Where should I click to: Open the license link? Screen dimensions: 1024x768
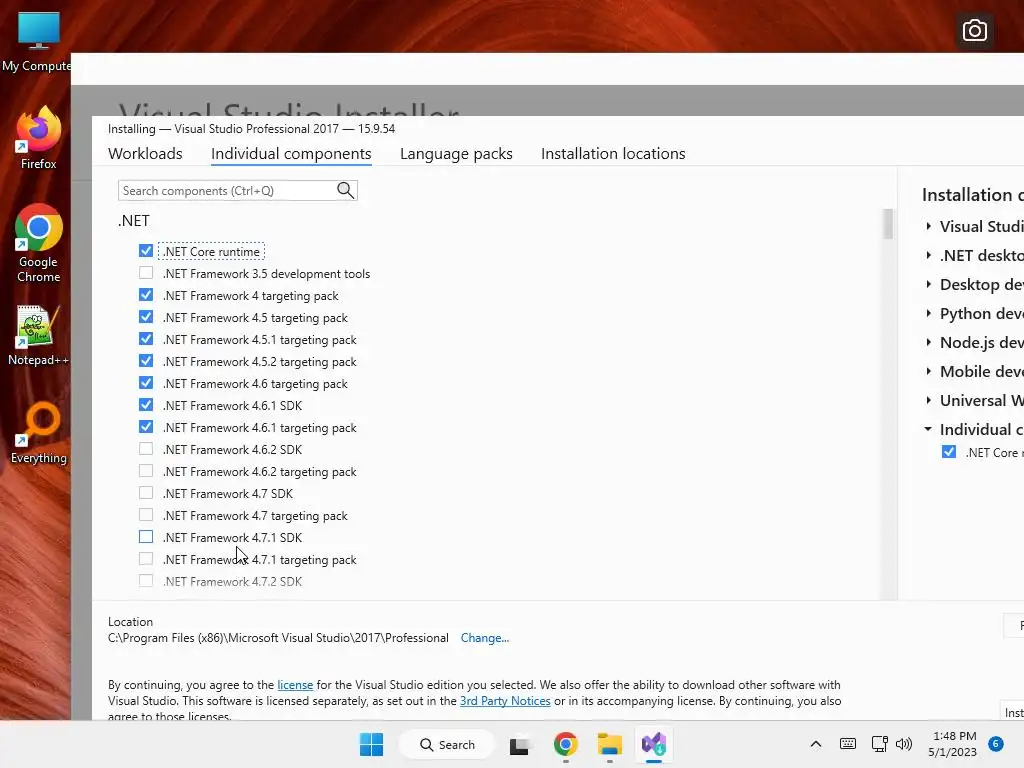point(295,685)
